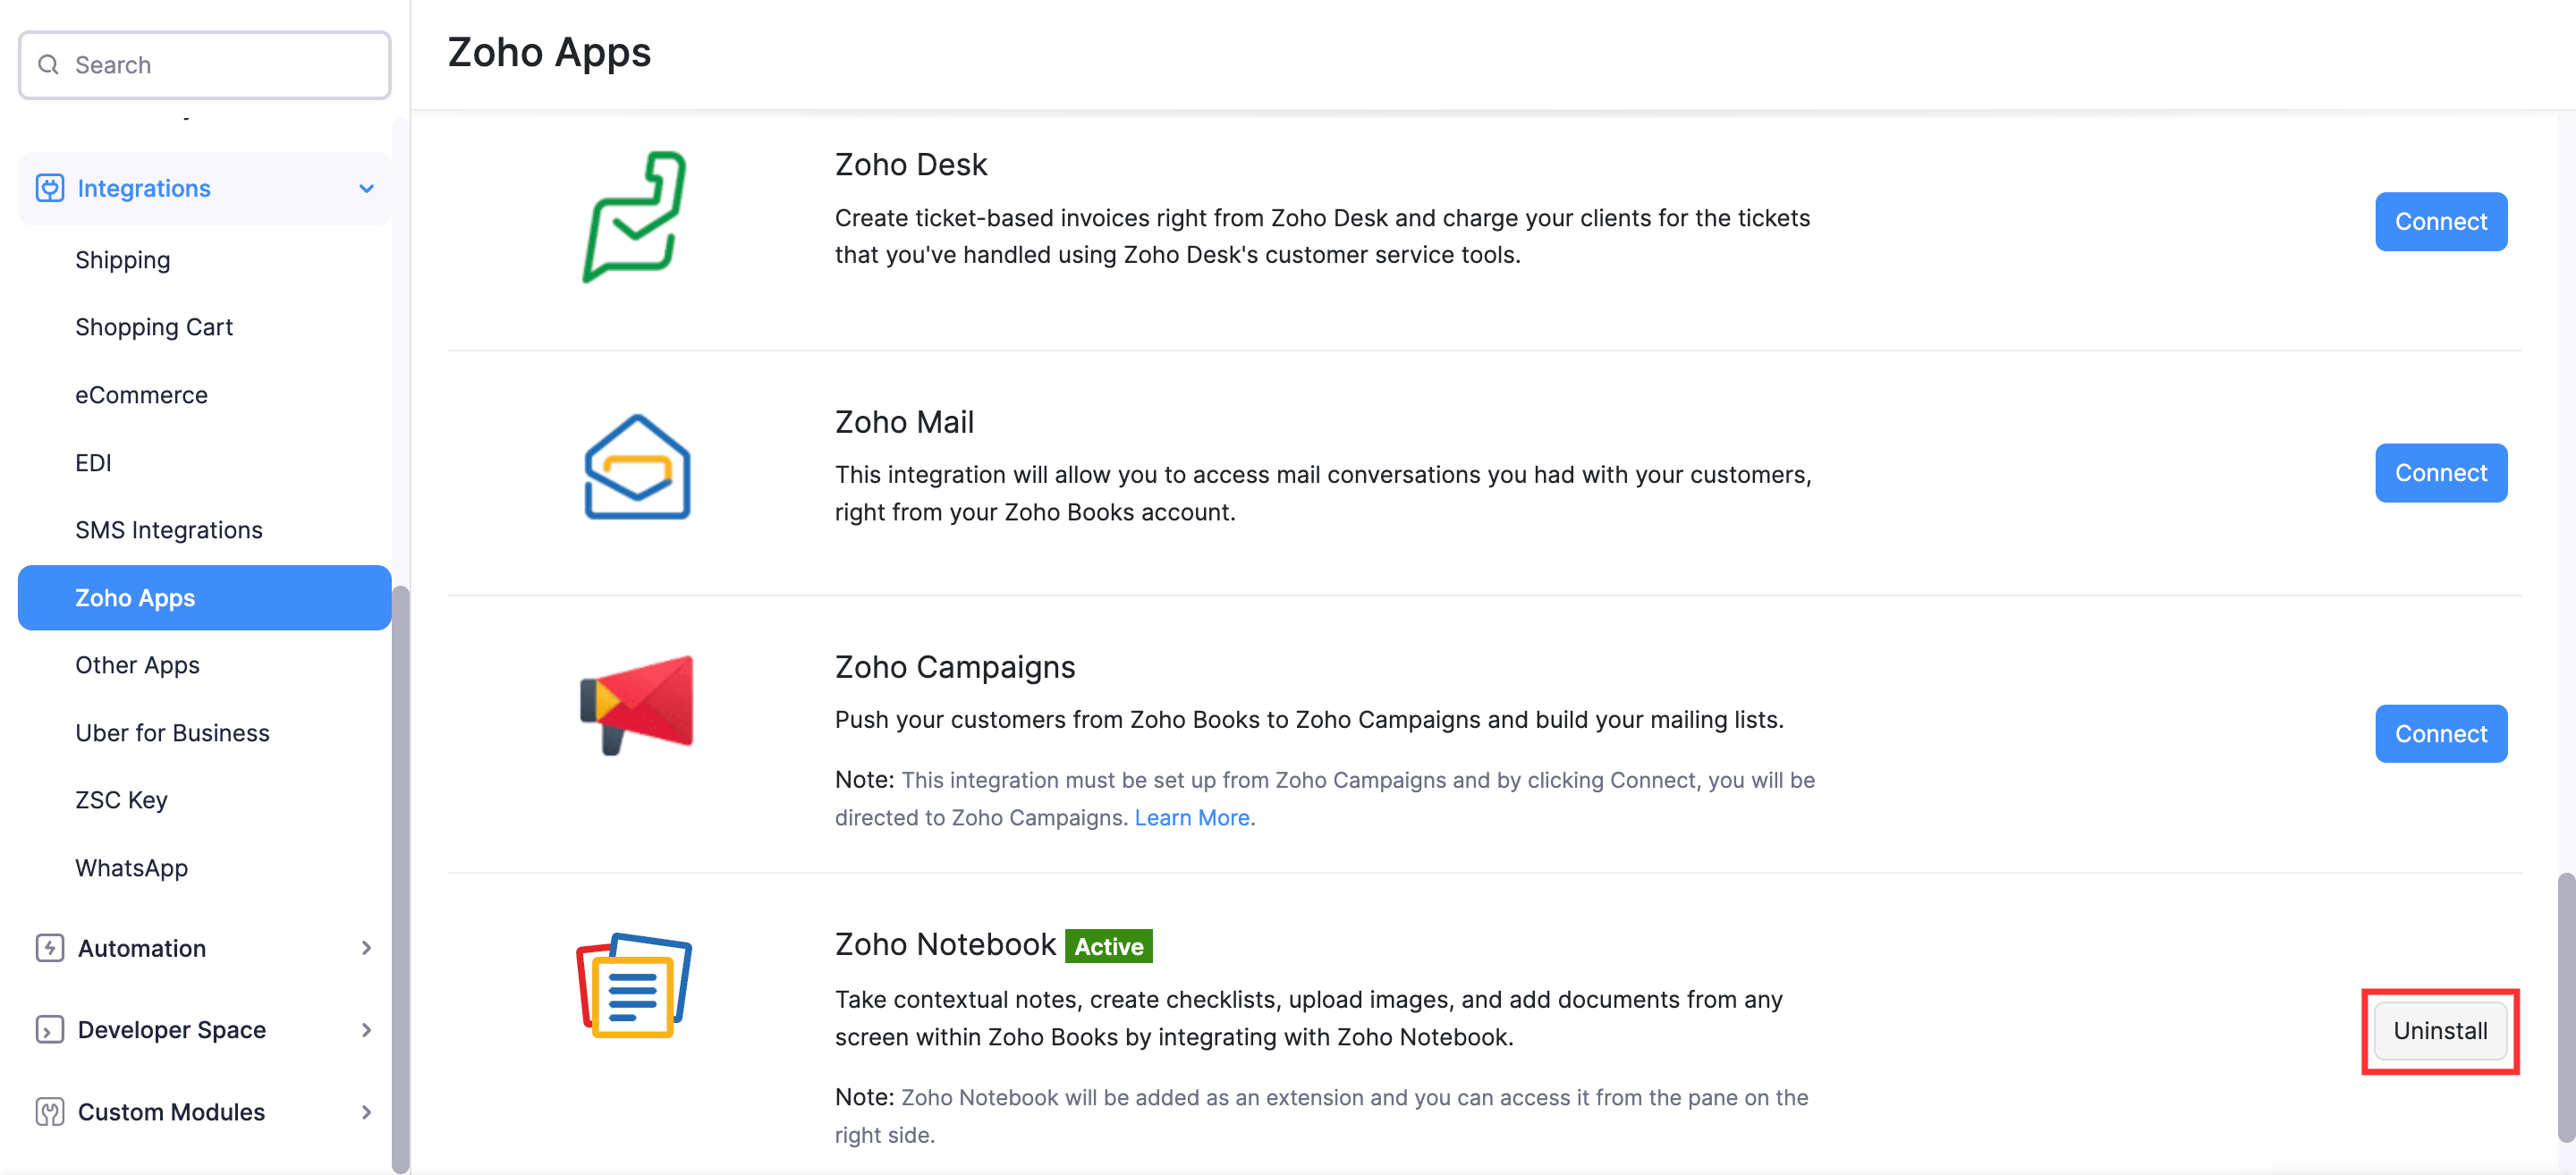Click the Developer Space sidebar icon
The height and width of the screenshot is (1175, 2576).
click(49, 1029)
